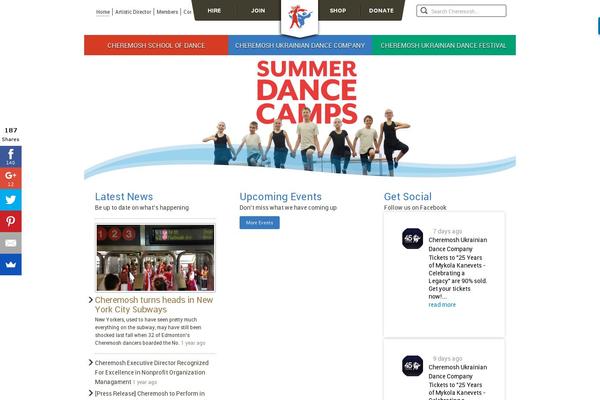Share page on Twitter sidebar icon
600x400 pixels.
coord(11,199)
